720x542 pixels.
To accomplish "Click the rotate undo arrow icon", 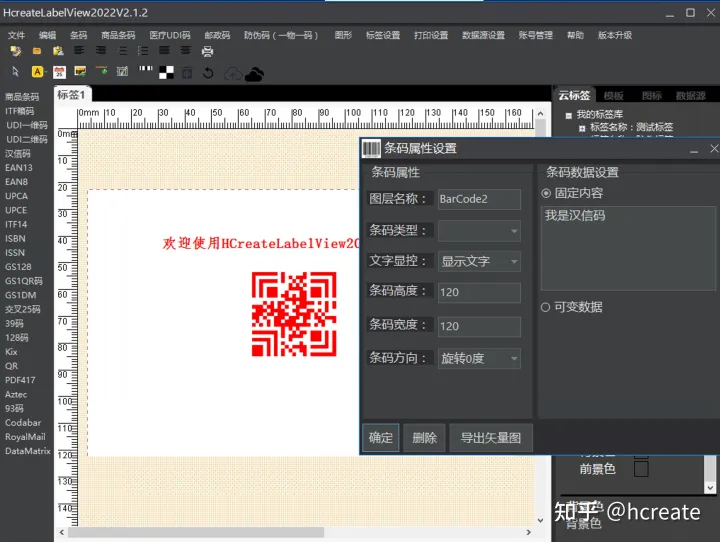I will [x=208, y=73].
